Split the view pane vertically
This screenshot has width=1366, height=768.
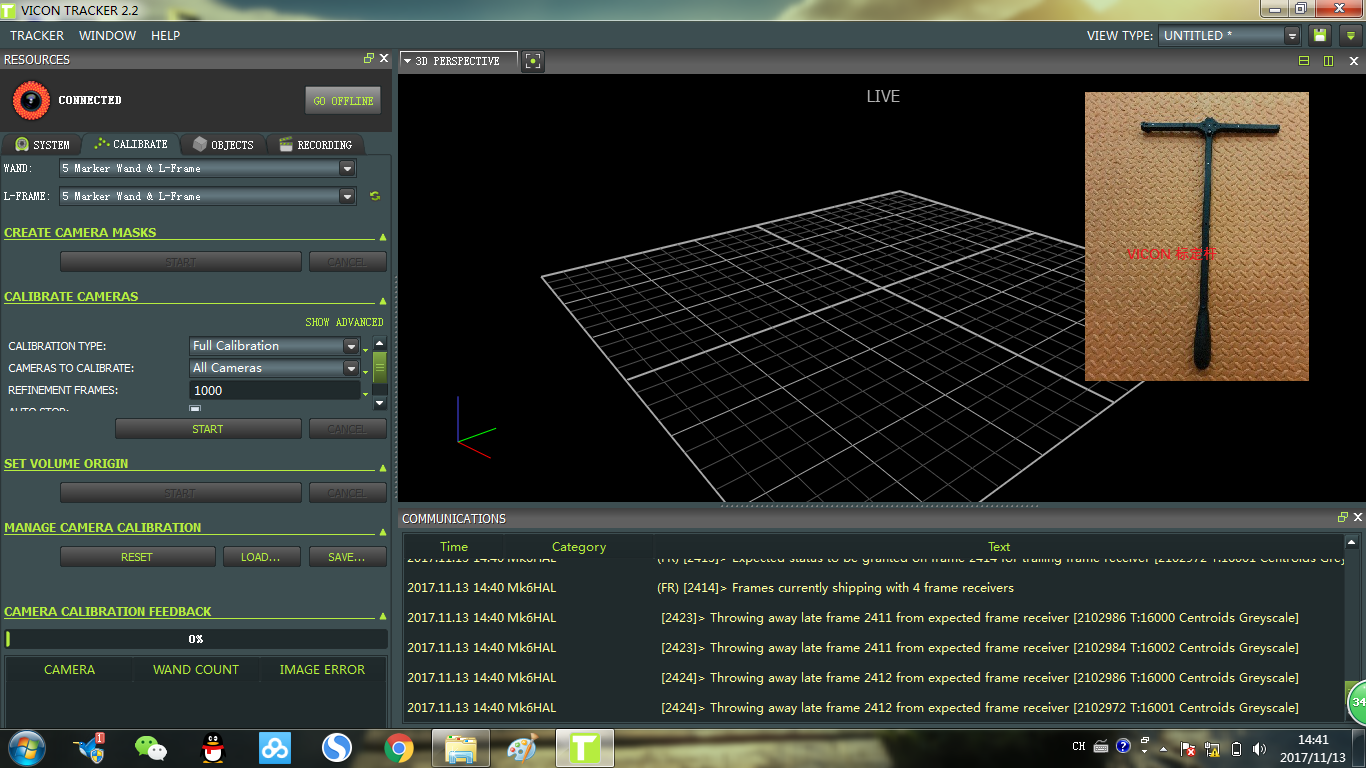1328,61
